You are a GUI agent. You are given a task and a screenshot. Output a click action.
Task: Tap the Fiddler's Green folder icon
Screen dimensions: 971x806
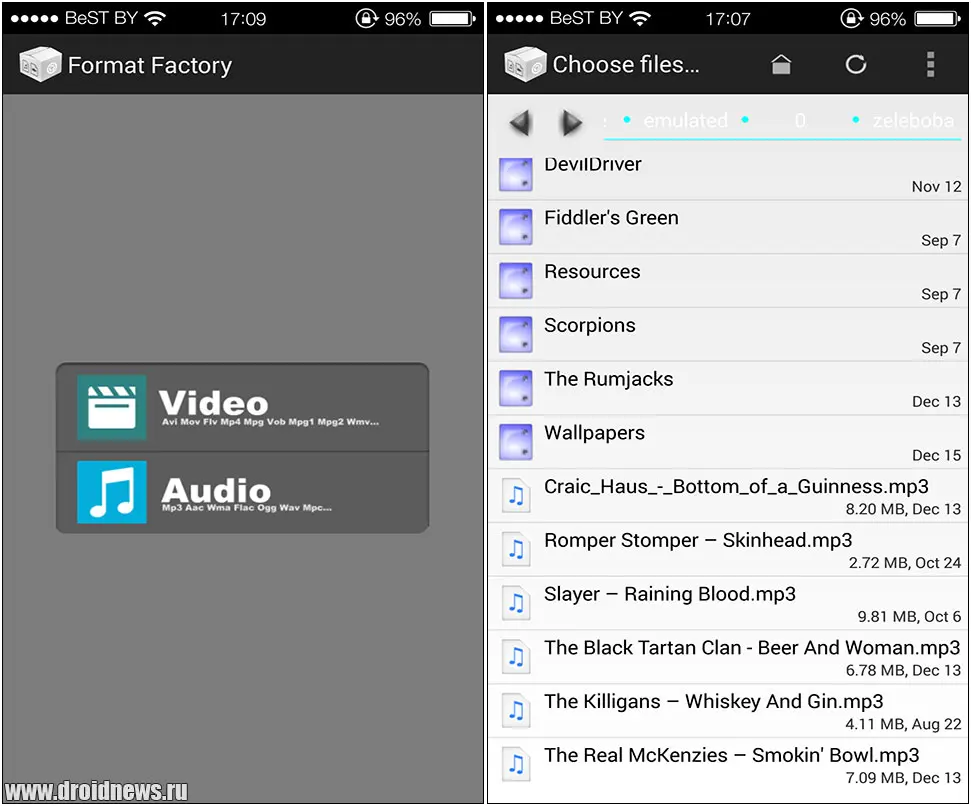click(x=516, y=227)
